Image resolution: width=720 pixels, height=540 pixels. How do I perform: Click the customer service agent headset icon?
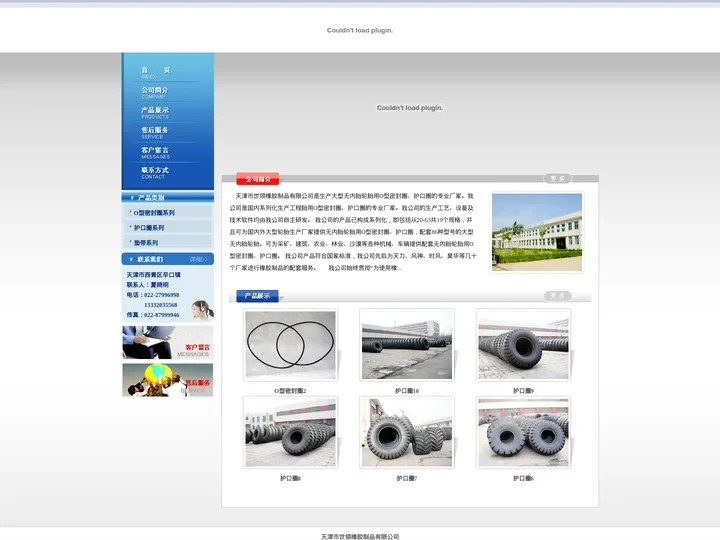pos(202,309)
